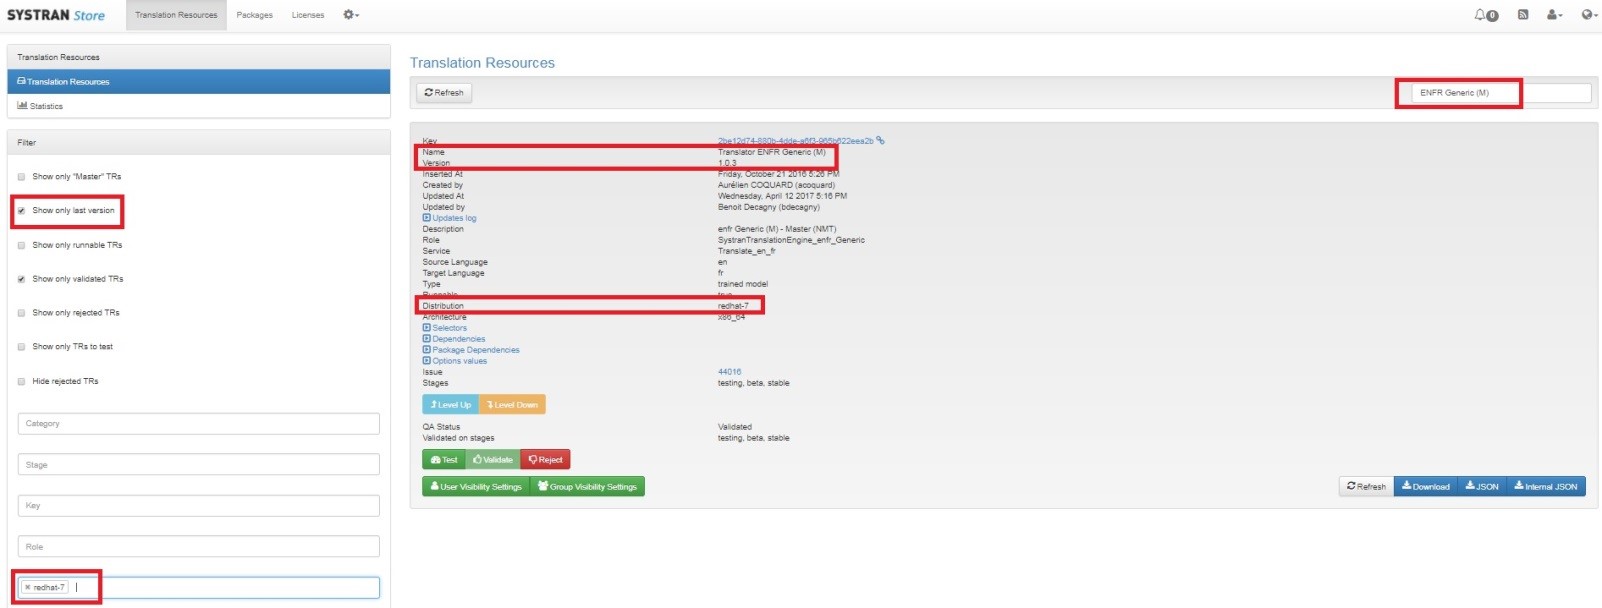Click the ENFR Generic (M) search box
This screenshot has height=608, width=1602.
click(x=1501, y=93)
